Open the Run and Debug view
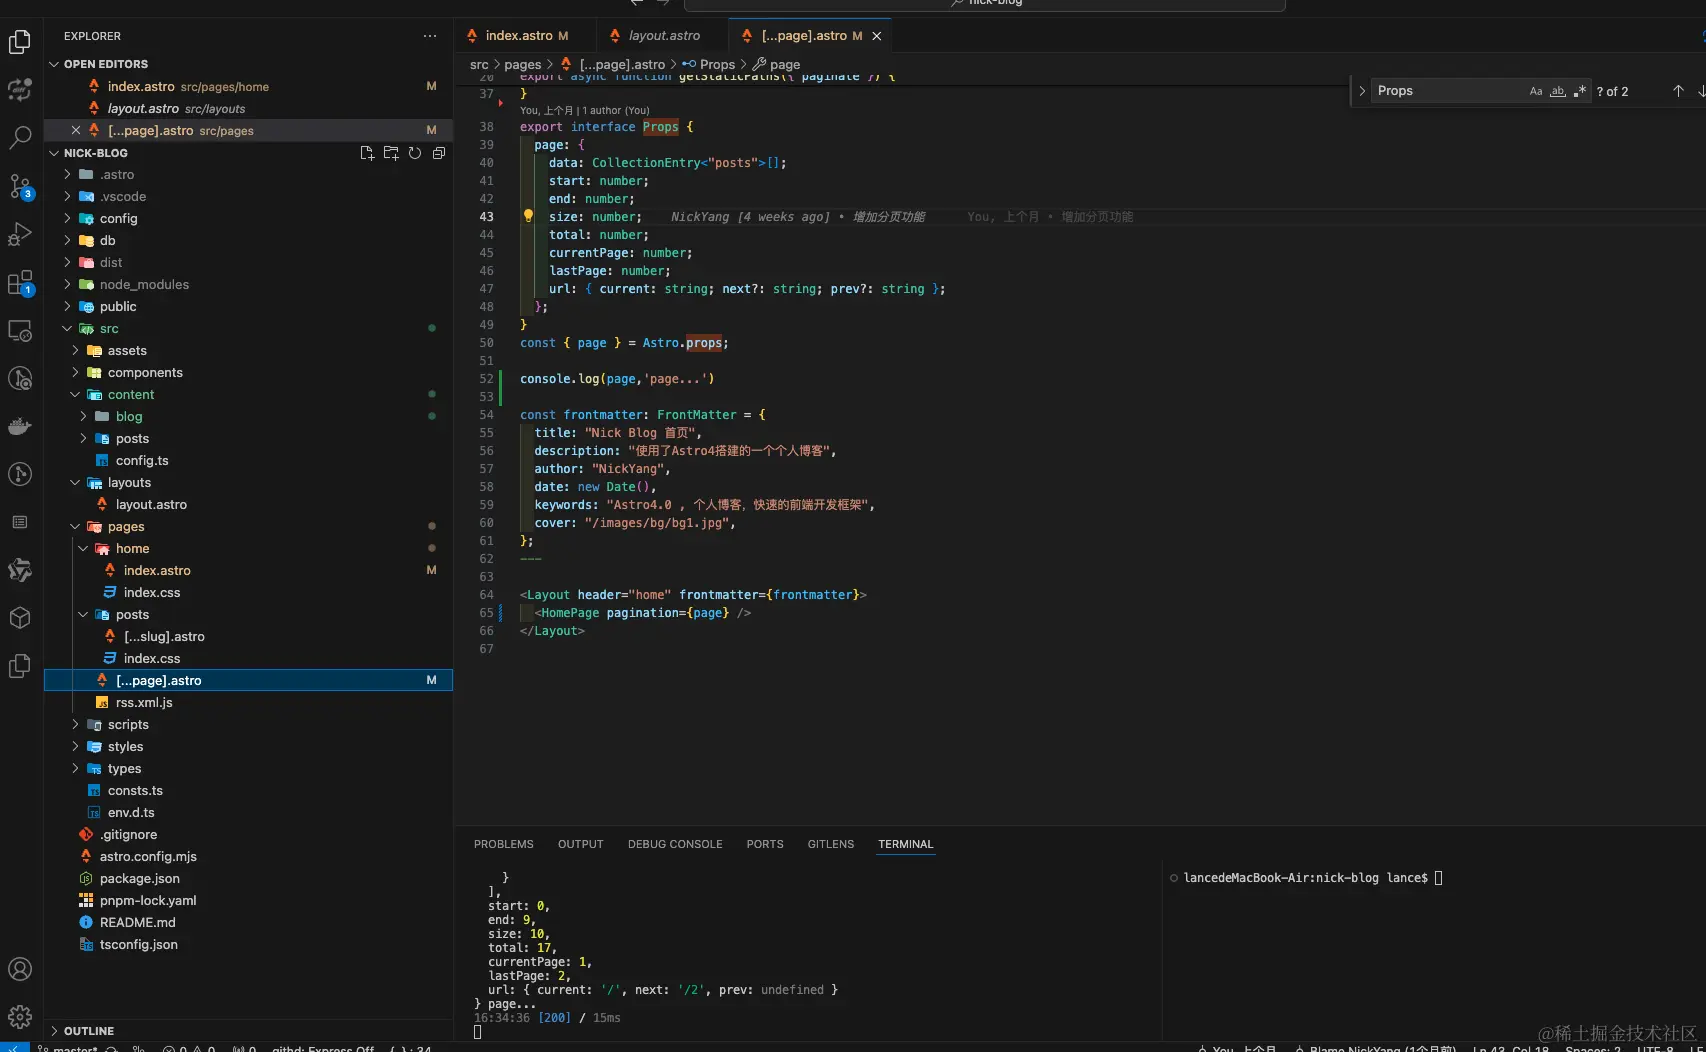1706x1052 pixels. click(x=20, y=234)
